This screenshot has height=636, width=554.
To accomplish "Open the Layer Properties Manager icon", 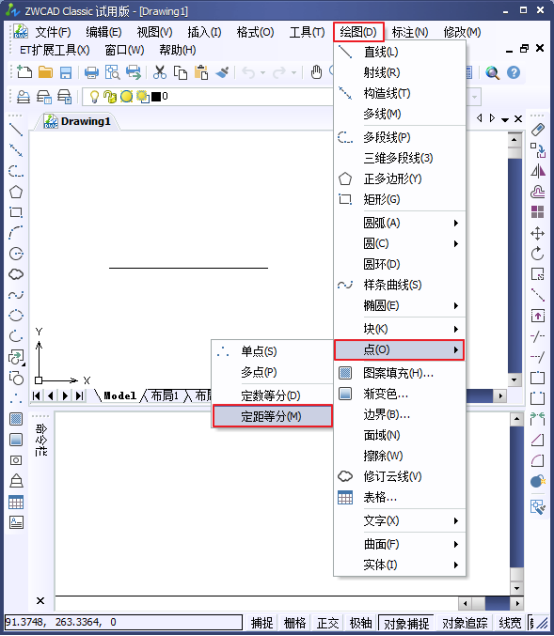I will pyautogui.click(x=23, y=97).
